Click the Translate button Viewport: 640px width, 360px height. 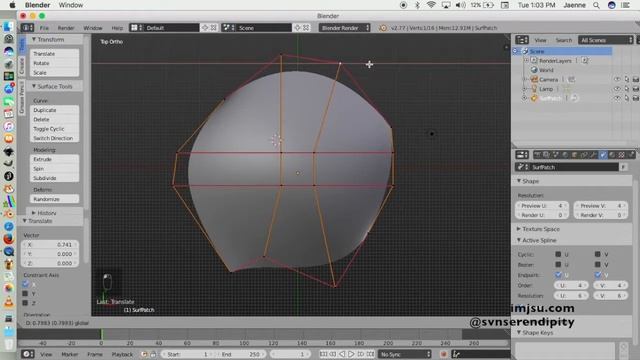[x=54, y=53]
